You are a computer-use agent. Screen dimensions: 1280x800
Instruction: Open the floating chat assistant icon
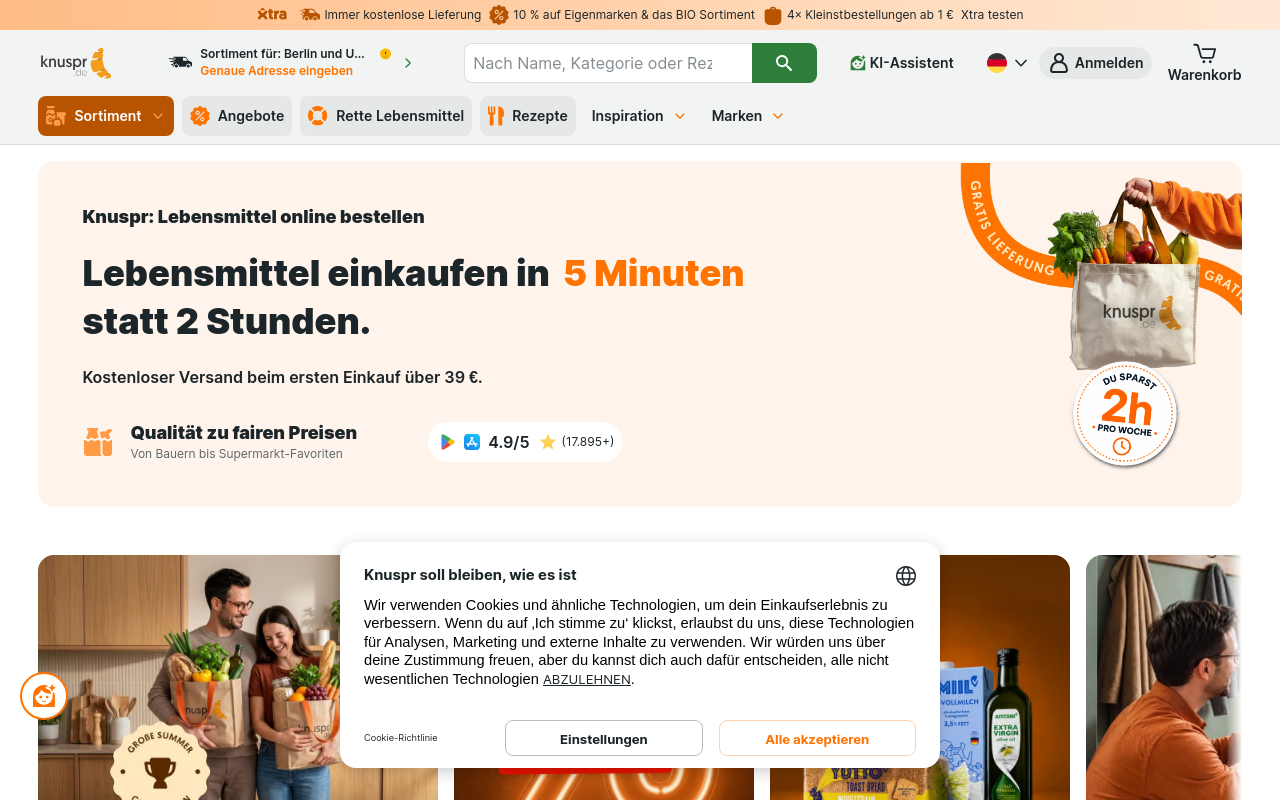(x=44, y=696)
